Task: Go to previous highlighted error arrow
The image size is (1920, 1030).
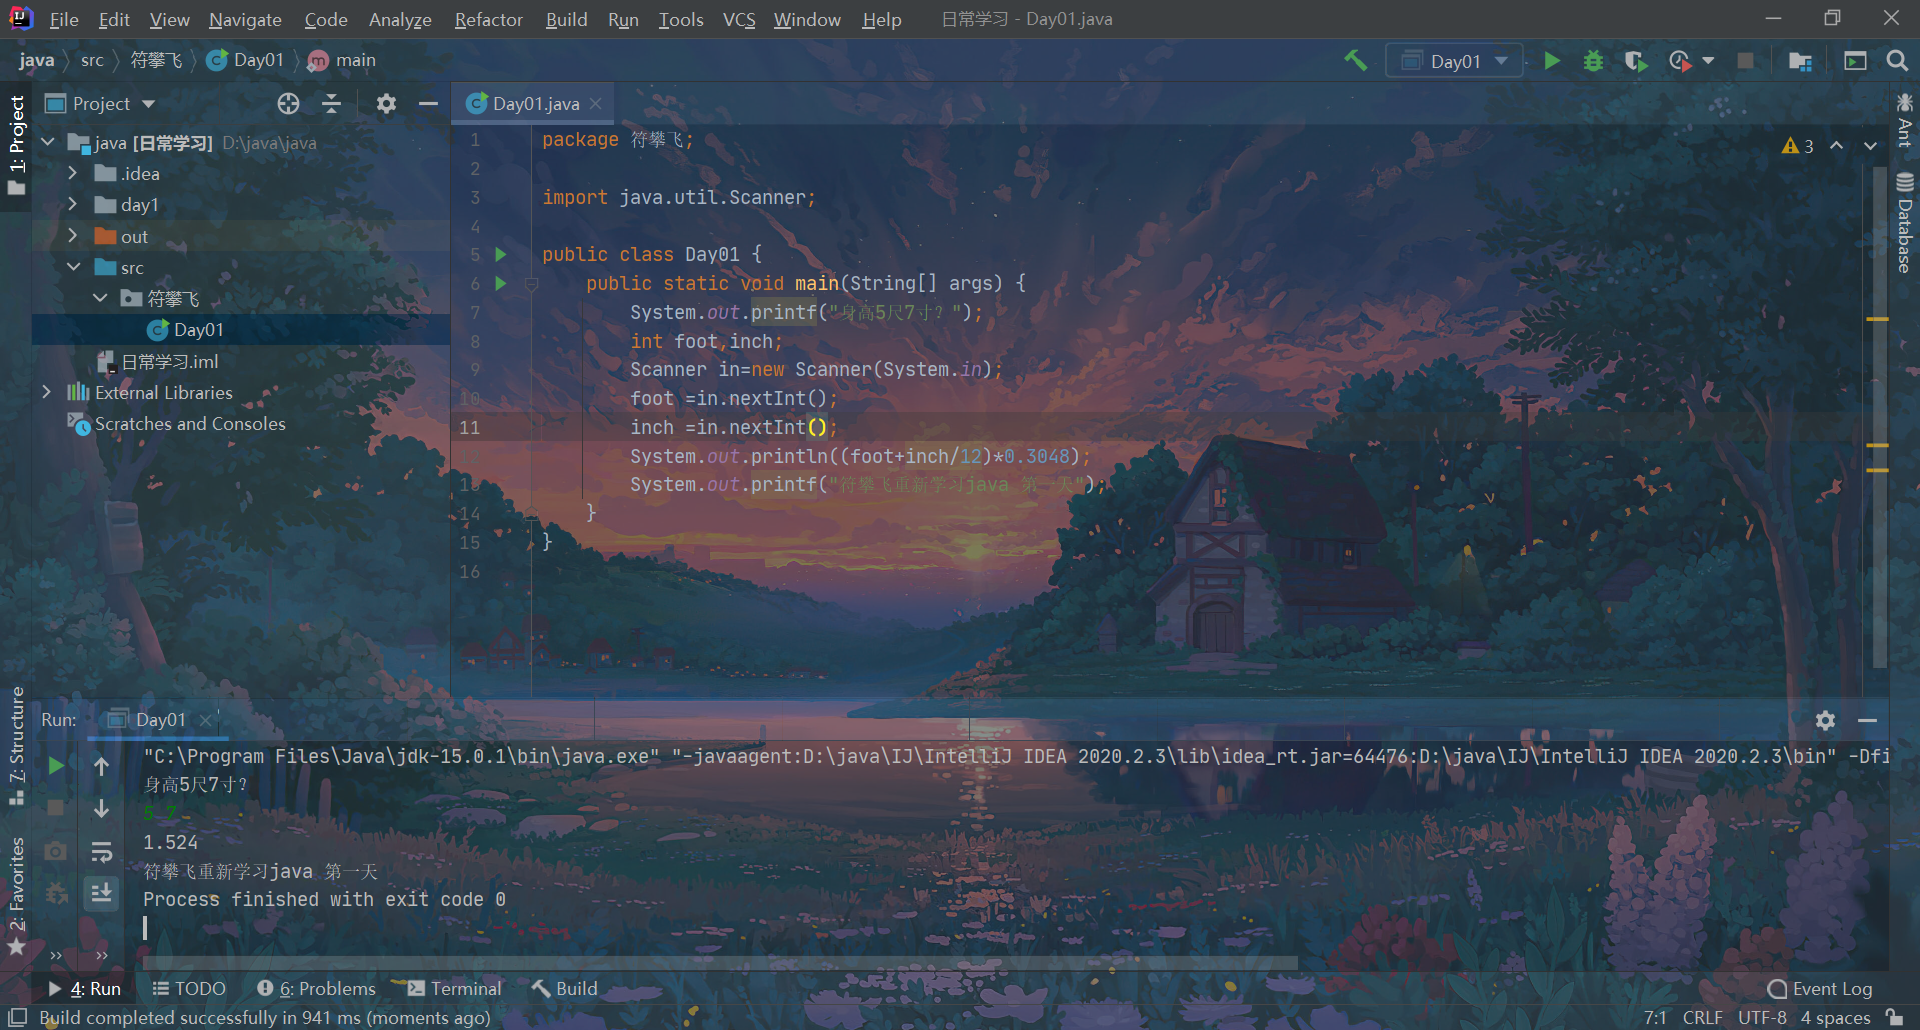Action: tap(1837, 146)
